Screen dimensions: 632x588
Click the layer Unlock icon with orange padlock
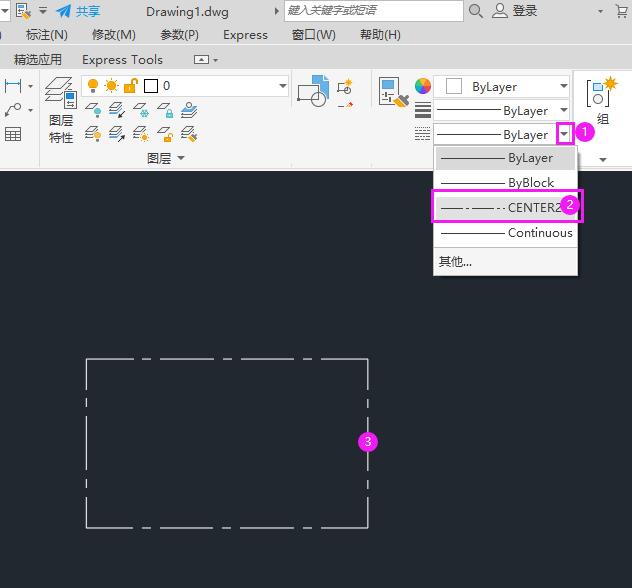[165, 134]
